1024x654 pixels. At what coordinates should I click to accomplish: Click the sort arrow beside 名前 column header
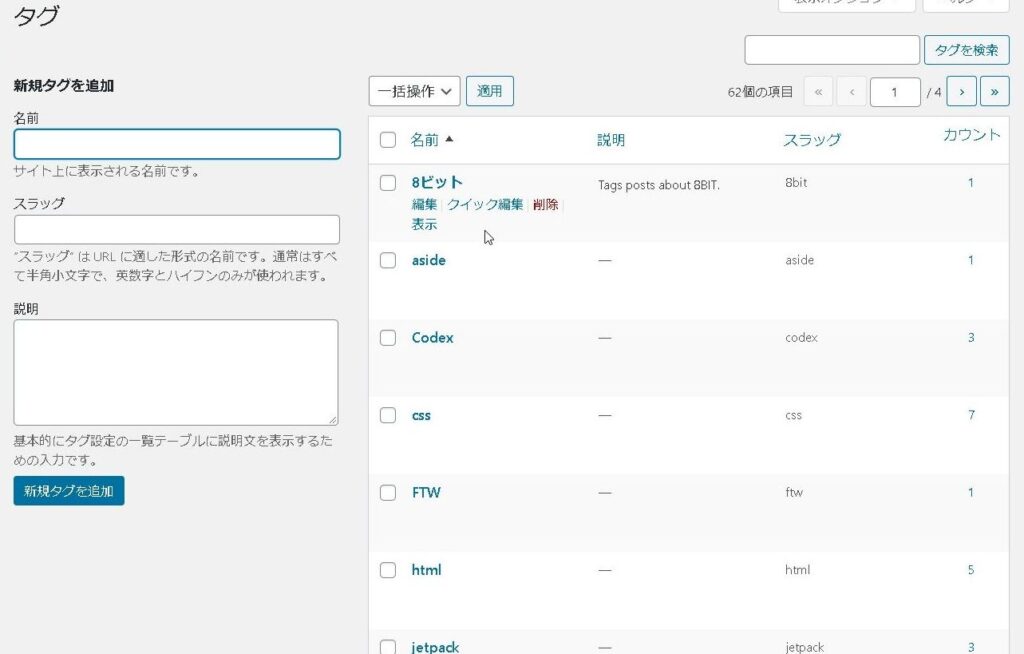(x=449, y=140)
